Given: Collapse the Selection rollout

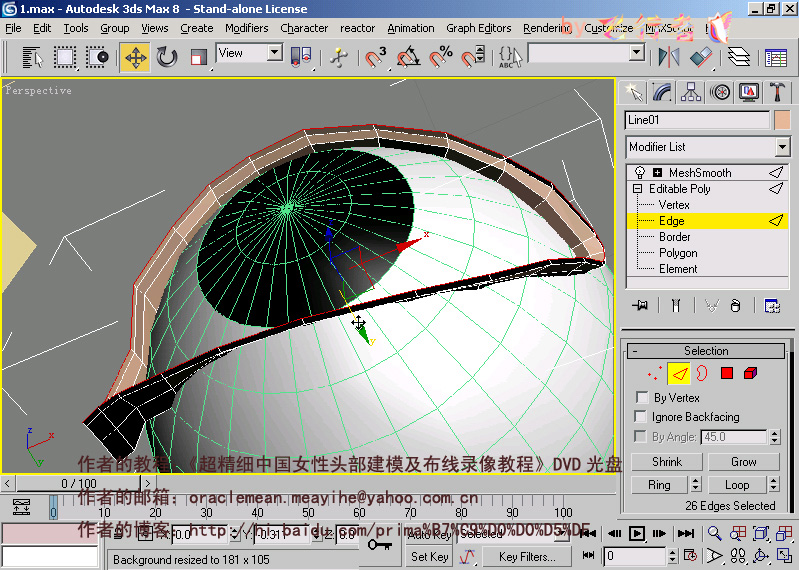Looking at the screenshot, I should [x=706, y=350].
